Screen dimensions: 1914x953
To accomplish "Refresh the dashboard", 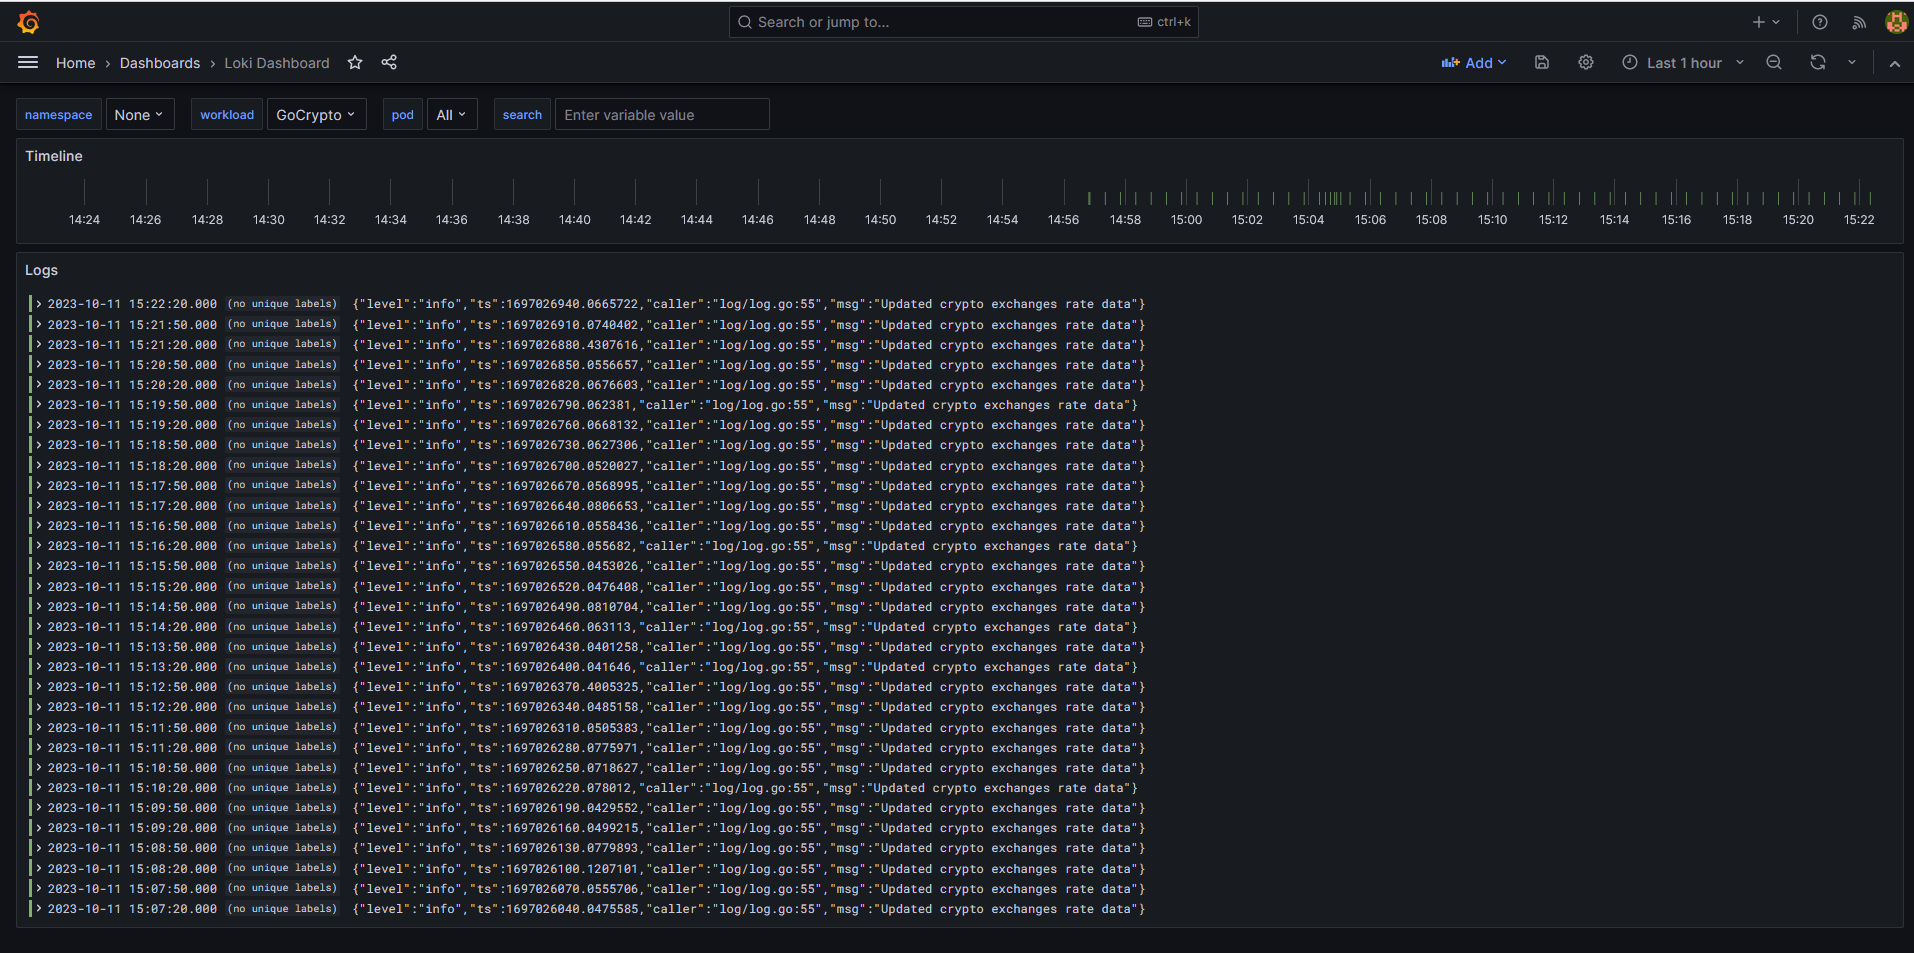I will [x=1818, y=63].
